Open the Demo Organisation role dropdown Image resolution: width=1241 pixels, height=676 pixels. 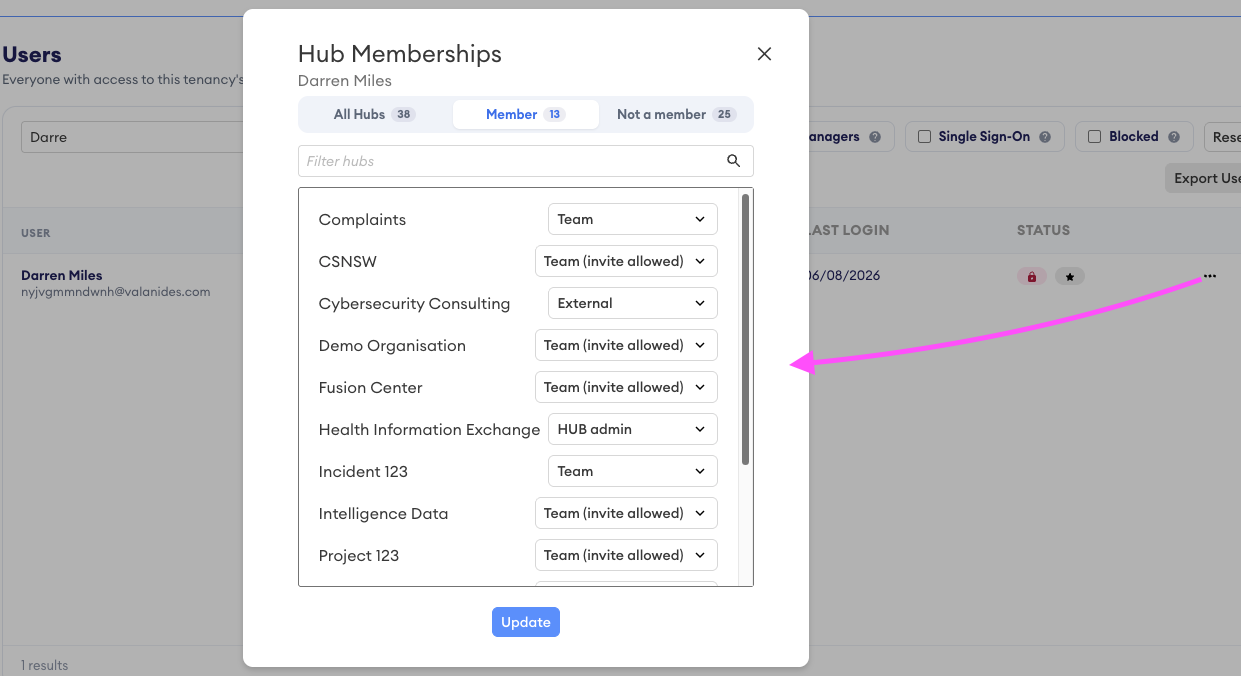(x=626, y=345)
